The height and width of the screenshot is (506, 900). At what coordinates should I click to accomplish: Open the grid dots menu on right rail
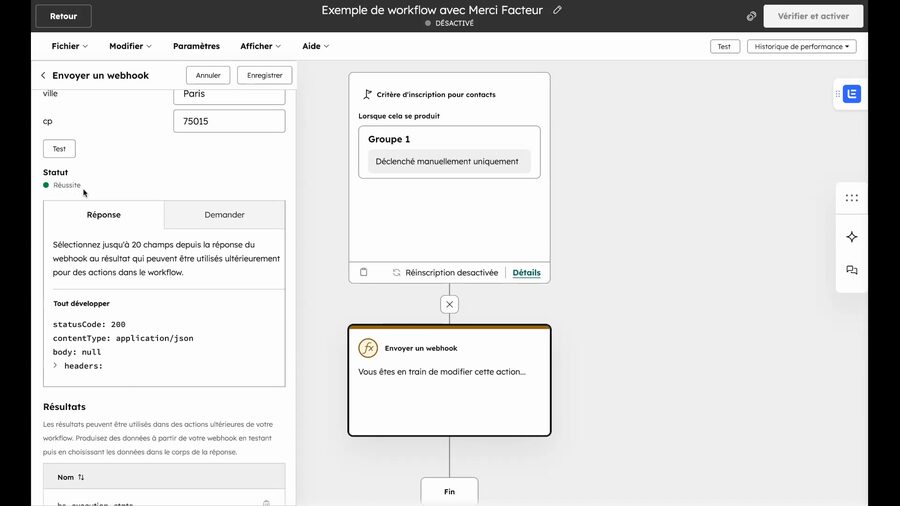852,198
